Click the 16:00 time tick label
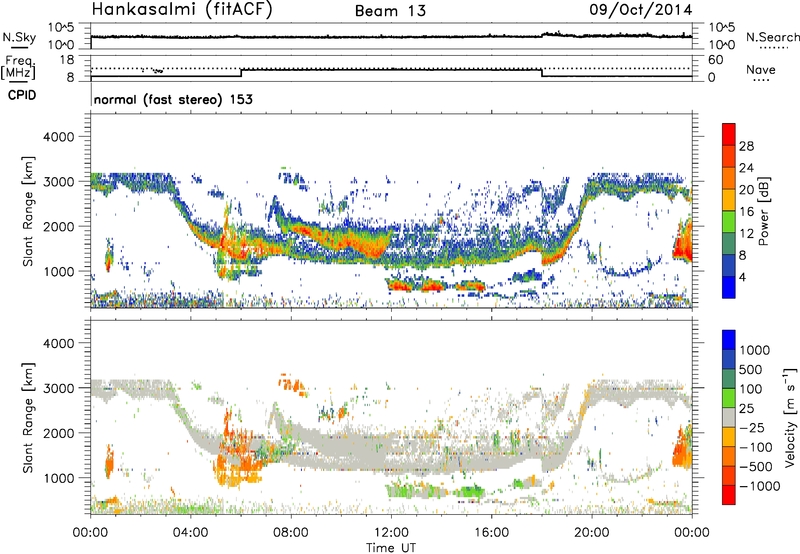800x554 pixels. (491, 533)
